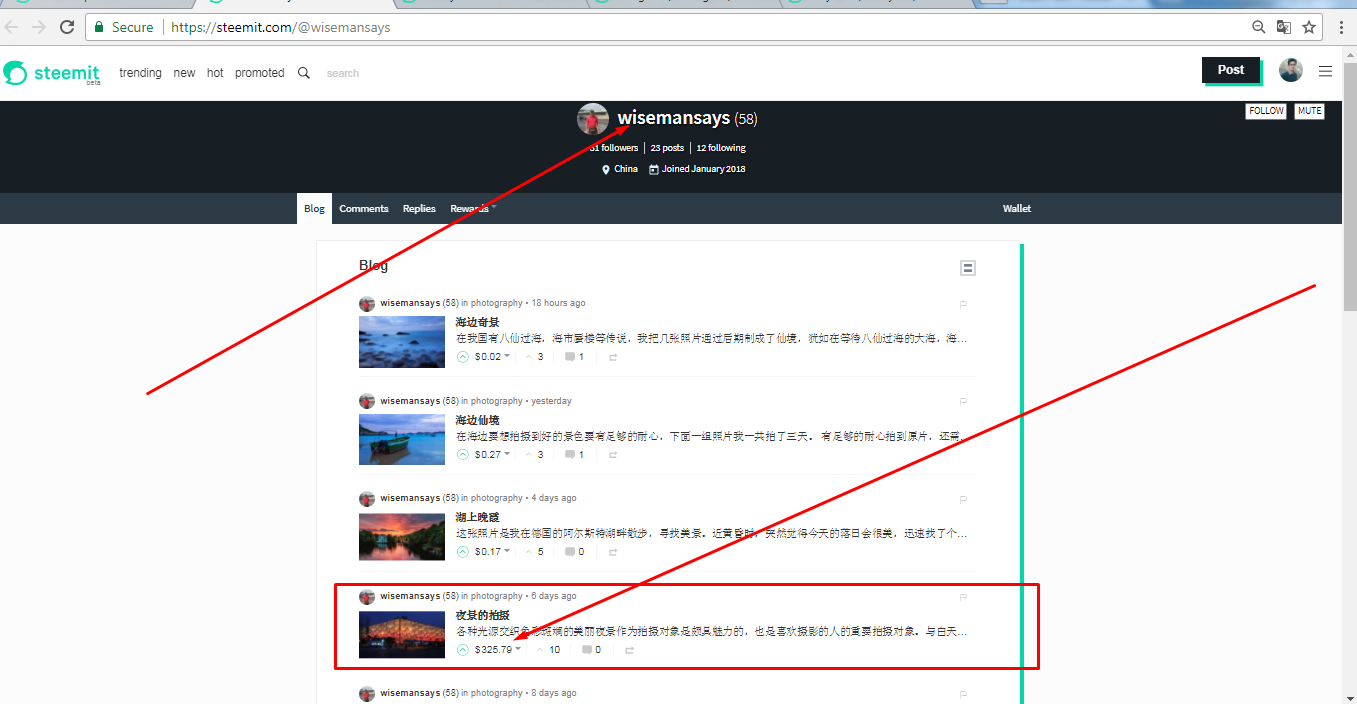Image resolution: width=1357 pixels, height=704 pixels.
Task: Go back with the browser back arrow
Action: pos(12,27)
